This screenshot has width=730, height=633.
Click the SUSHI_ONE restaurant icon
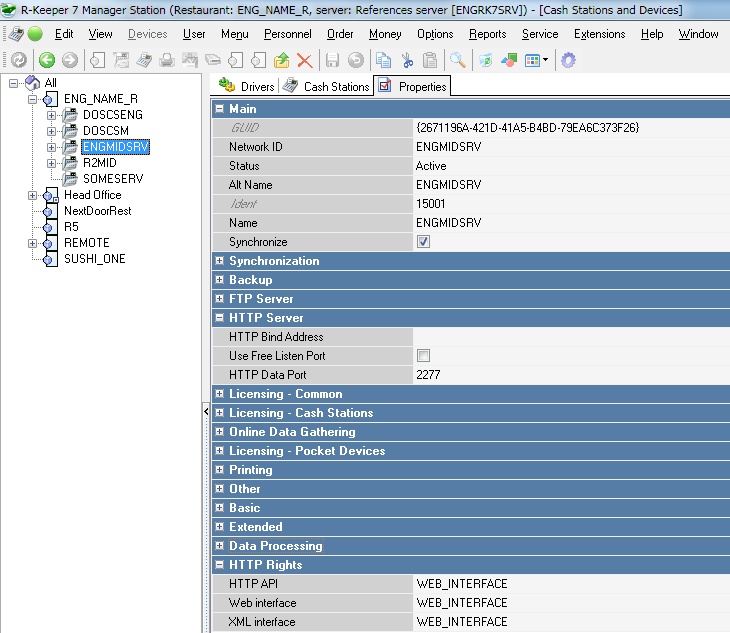(49, 259)
